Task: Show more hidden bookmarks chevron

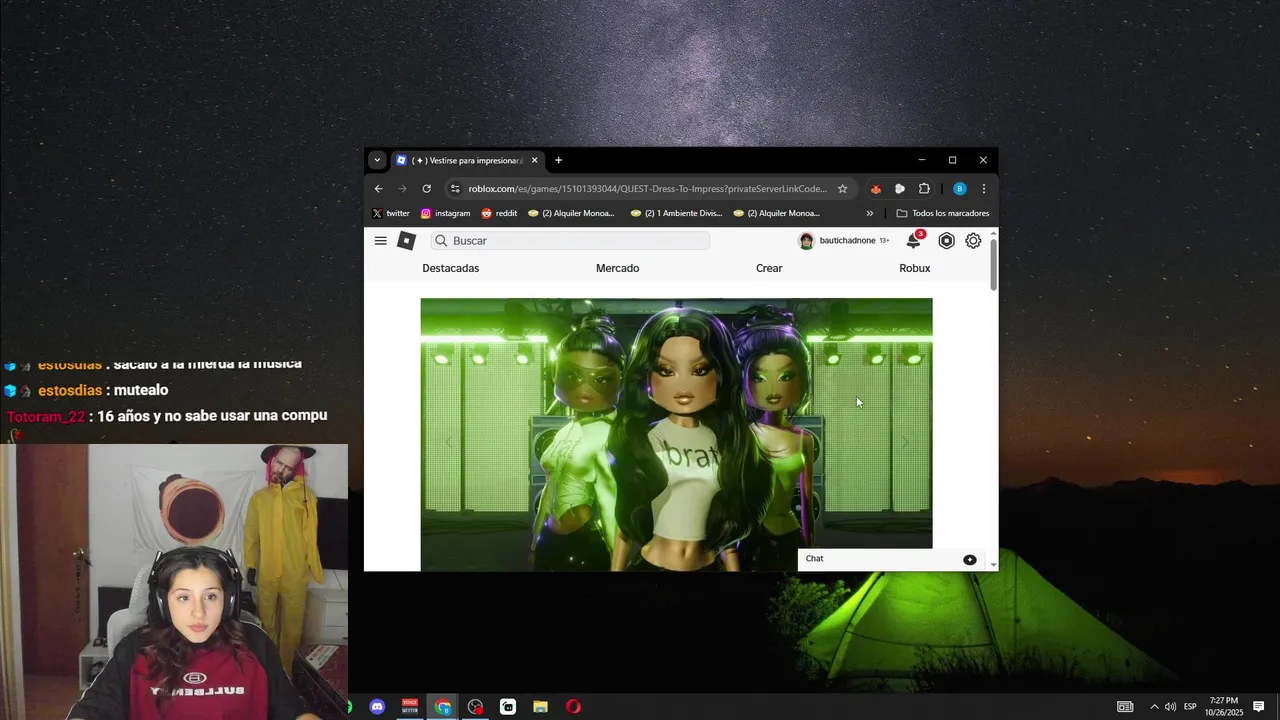Action: click(869, 213)
